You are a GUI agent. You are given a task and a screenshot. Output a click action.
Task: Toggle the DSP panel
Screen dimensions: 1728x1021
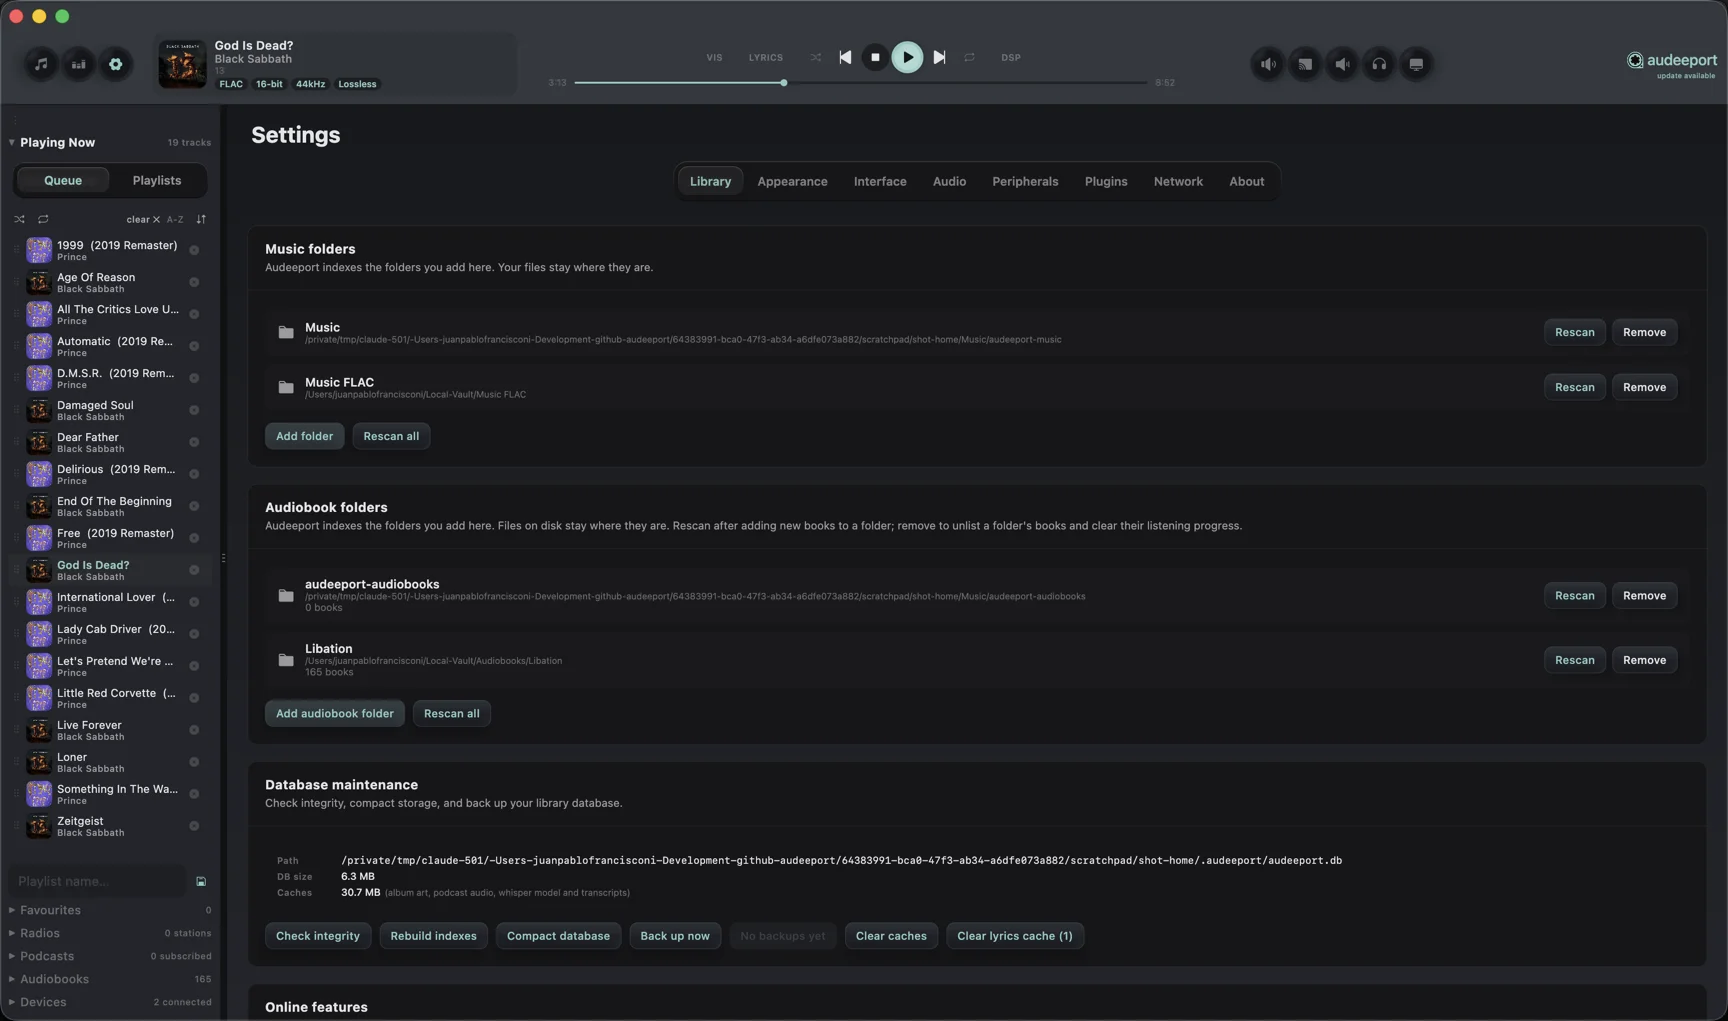point(1011,57)
